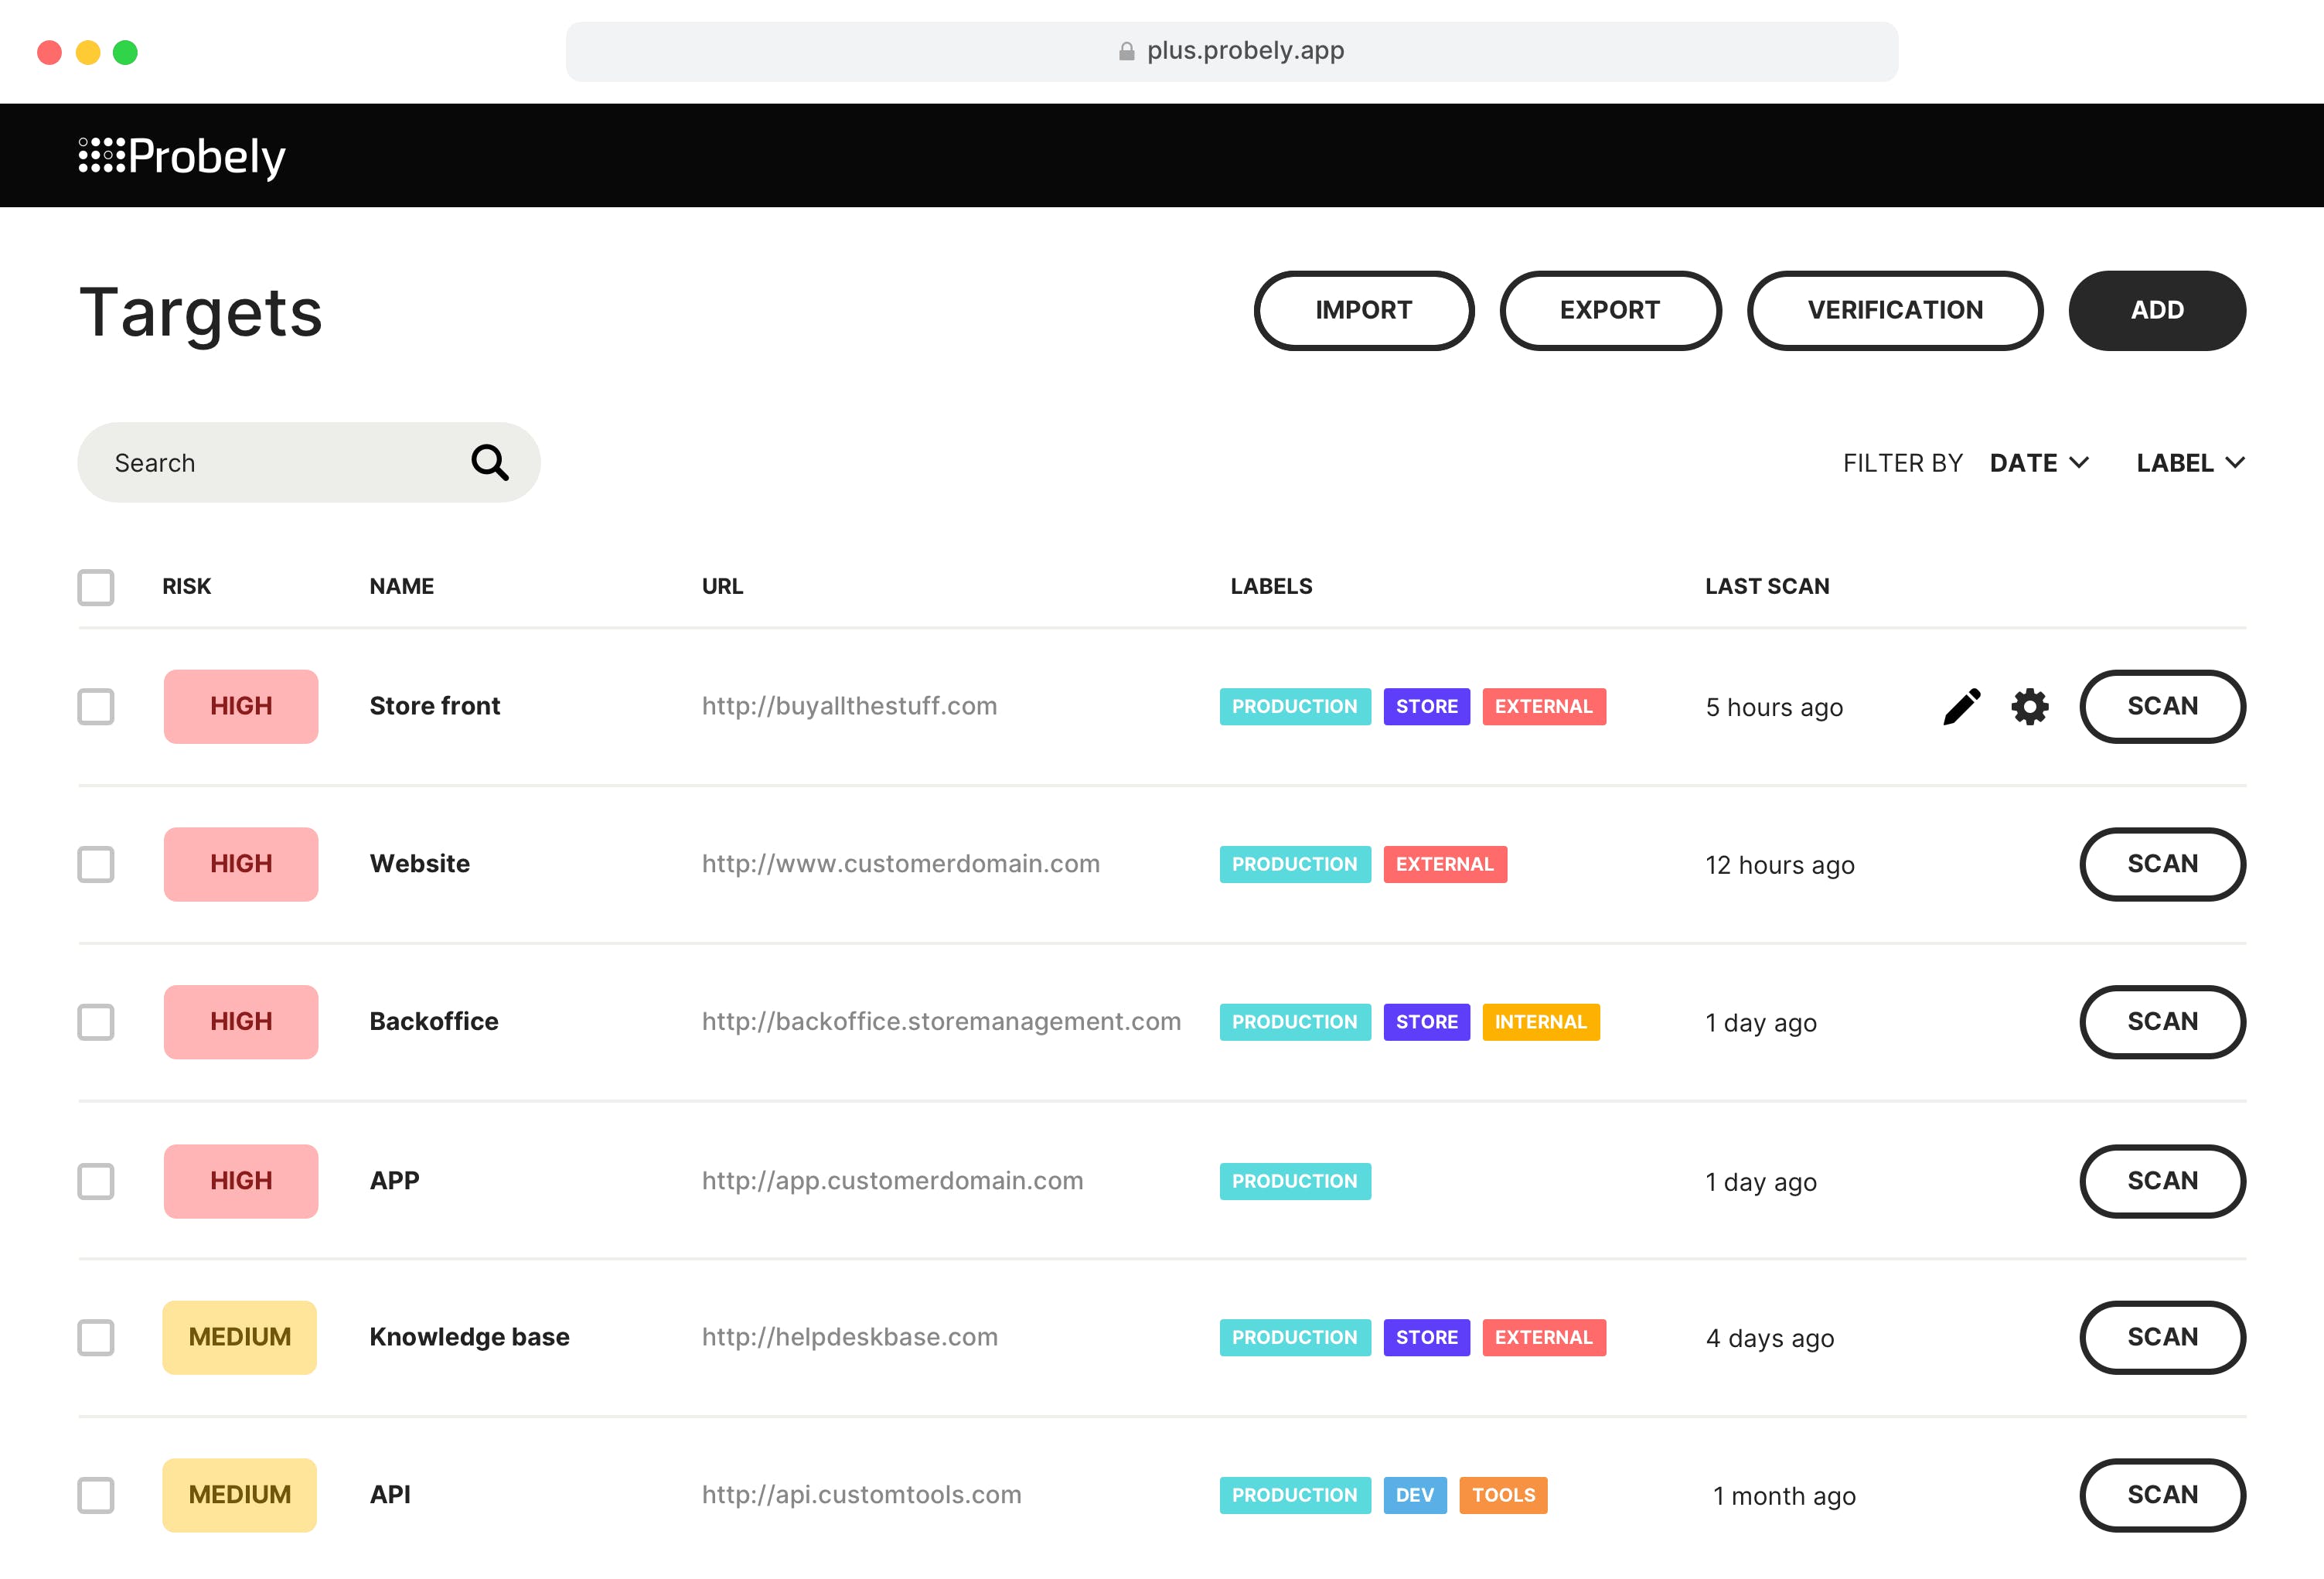The image size is (2324, 1579).
Task: Sort by the URL column header
Action: (x=722, y=587)
